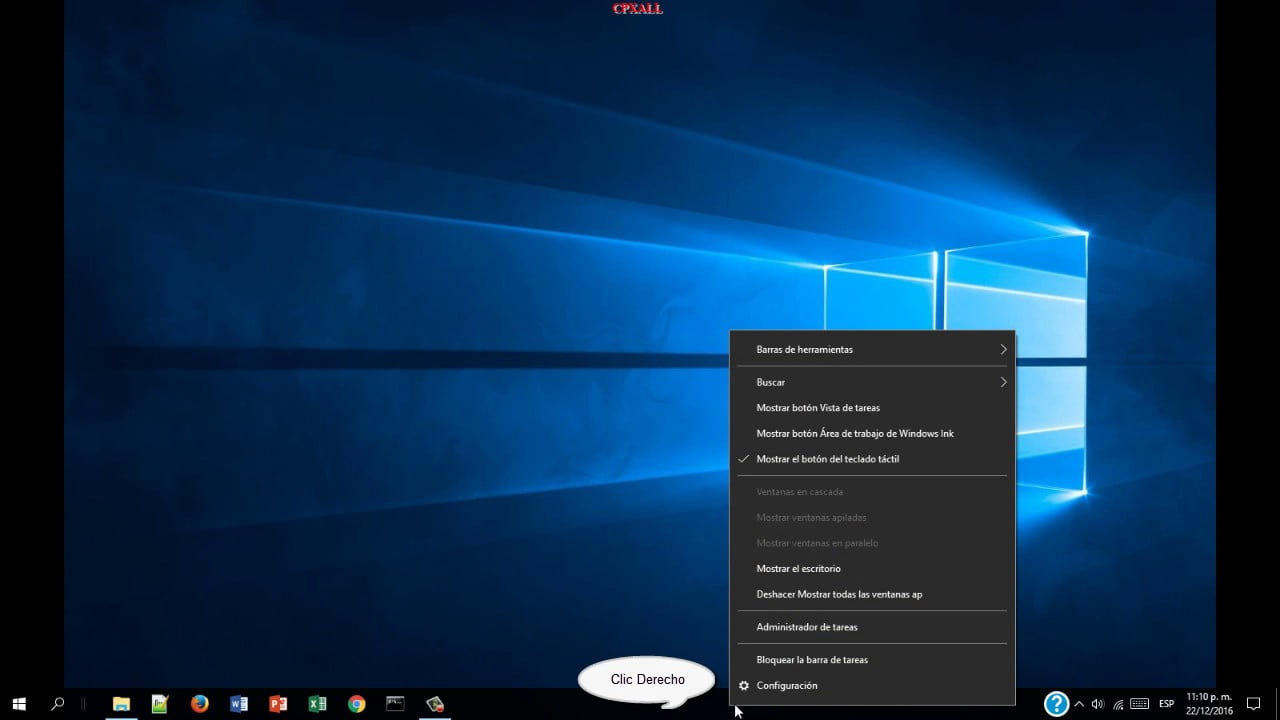Launch the green notepad app in the taskbar
The height and width of the screenshot is (720, 1280).
click(160, 704)
